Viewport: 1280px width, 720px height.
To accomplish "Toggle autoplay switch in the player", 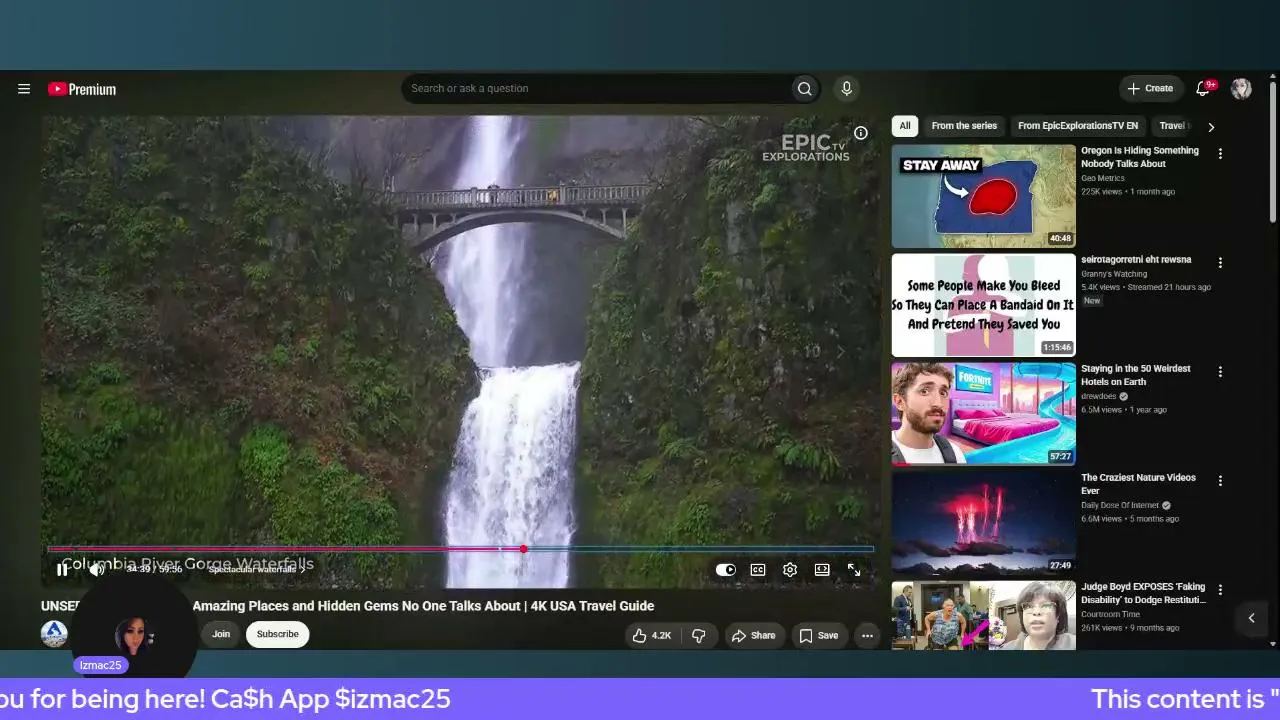I will coord(726,570).
